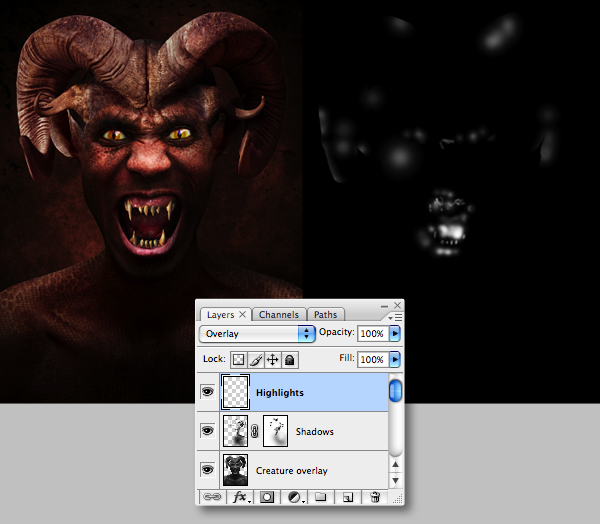The image size is (600, 524).
Task: Lock image pixels brush icon
Action: point(256,360)
